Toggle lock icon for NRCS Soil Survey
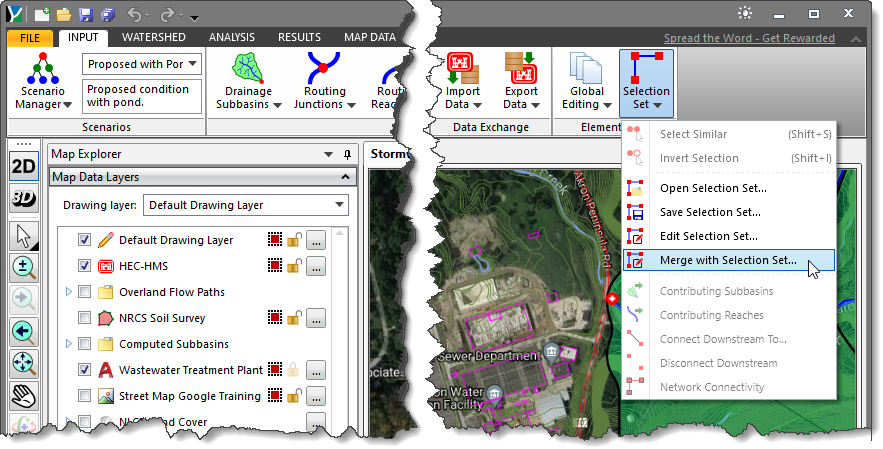 (294, 318)
